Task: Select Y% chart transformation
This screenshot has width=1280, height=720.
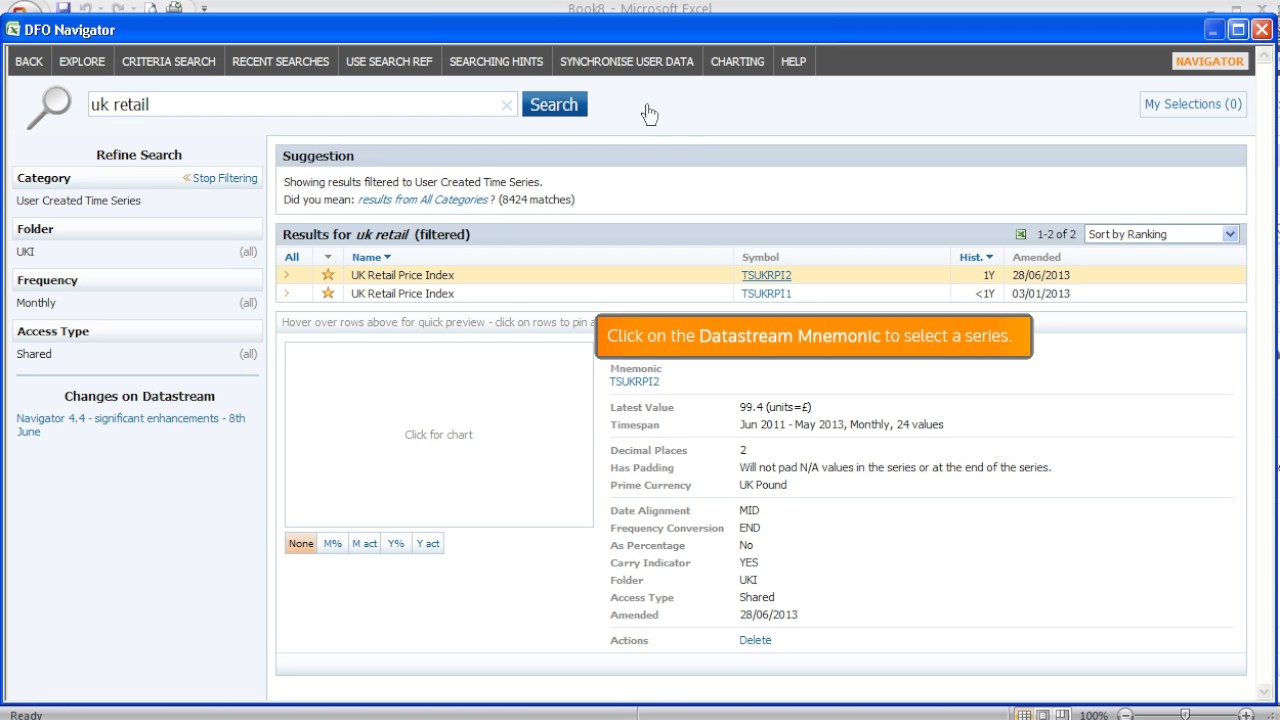Action: [x=396, y=544]
